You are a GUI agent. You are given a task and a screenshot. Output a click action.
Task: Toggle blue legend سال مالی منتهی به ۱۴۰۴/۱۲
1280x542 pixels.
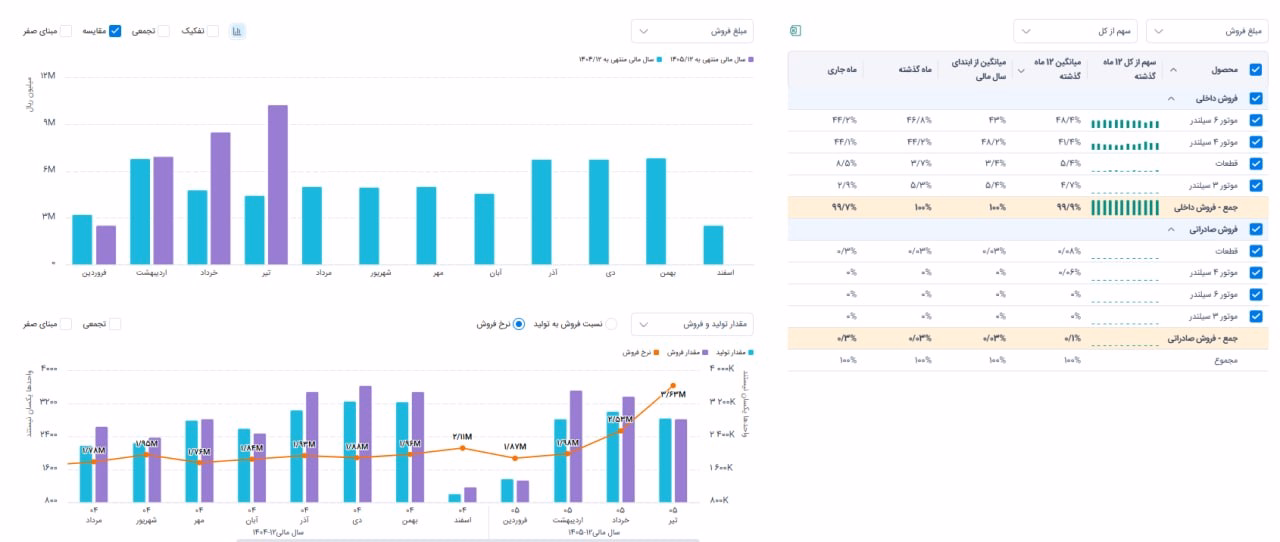[620, 59]
